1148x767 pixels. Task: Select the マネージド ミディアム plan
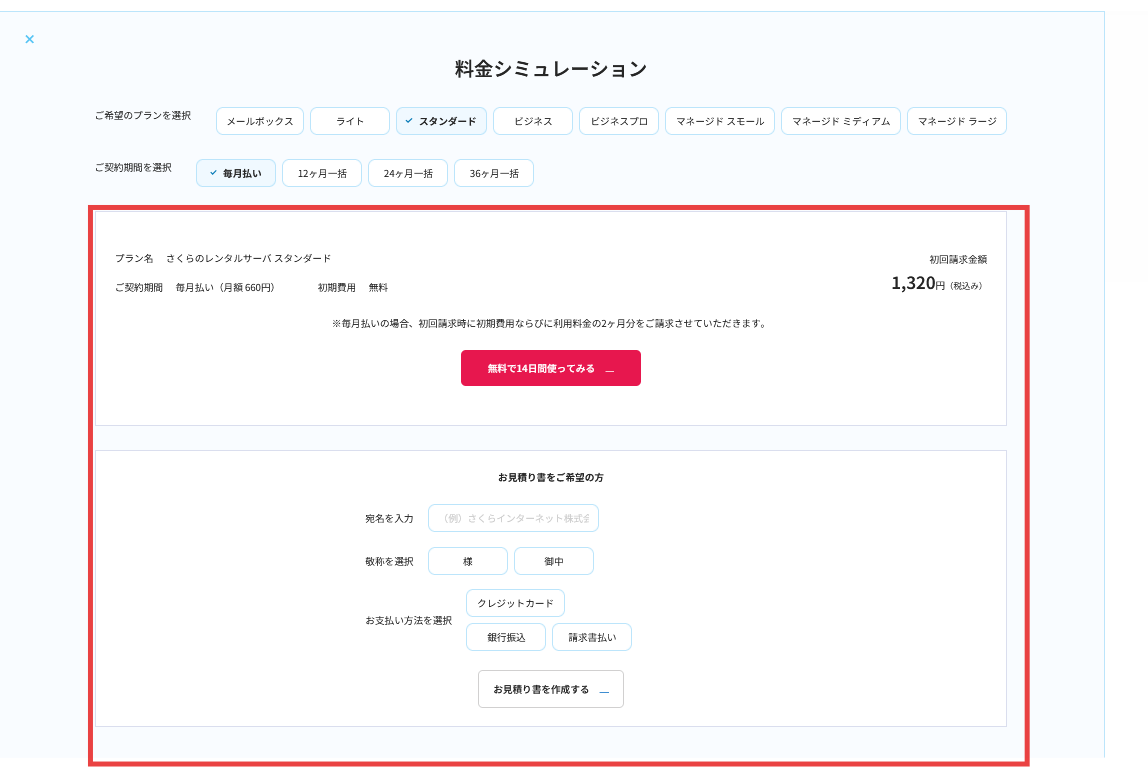pyautogui.click(x=840, y=120)
